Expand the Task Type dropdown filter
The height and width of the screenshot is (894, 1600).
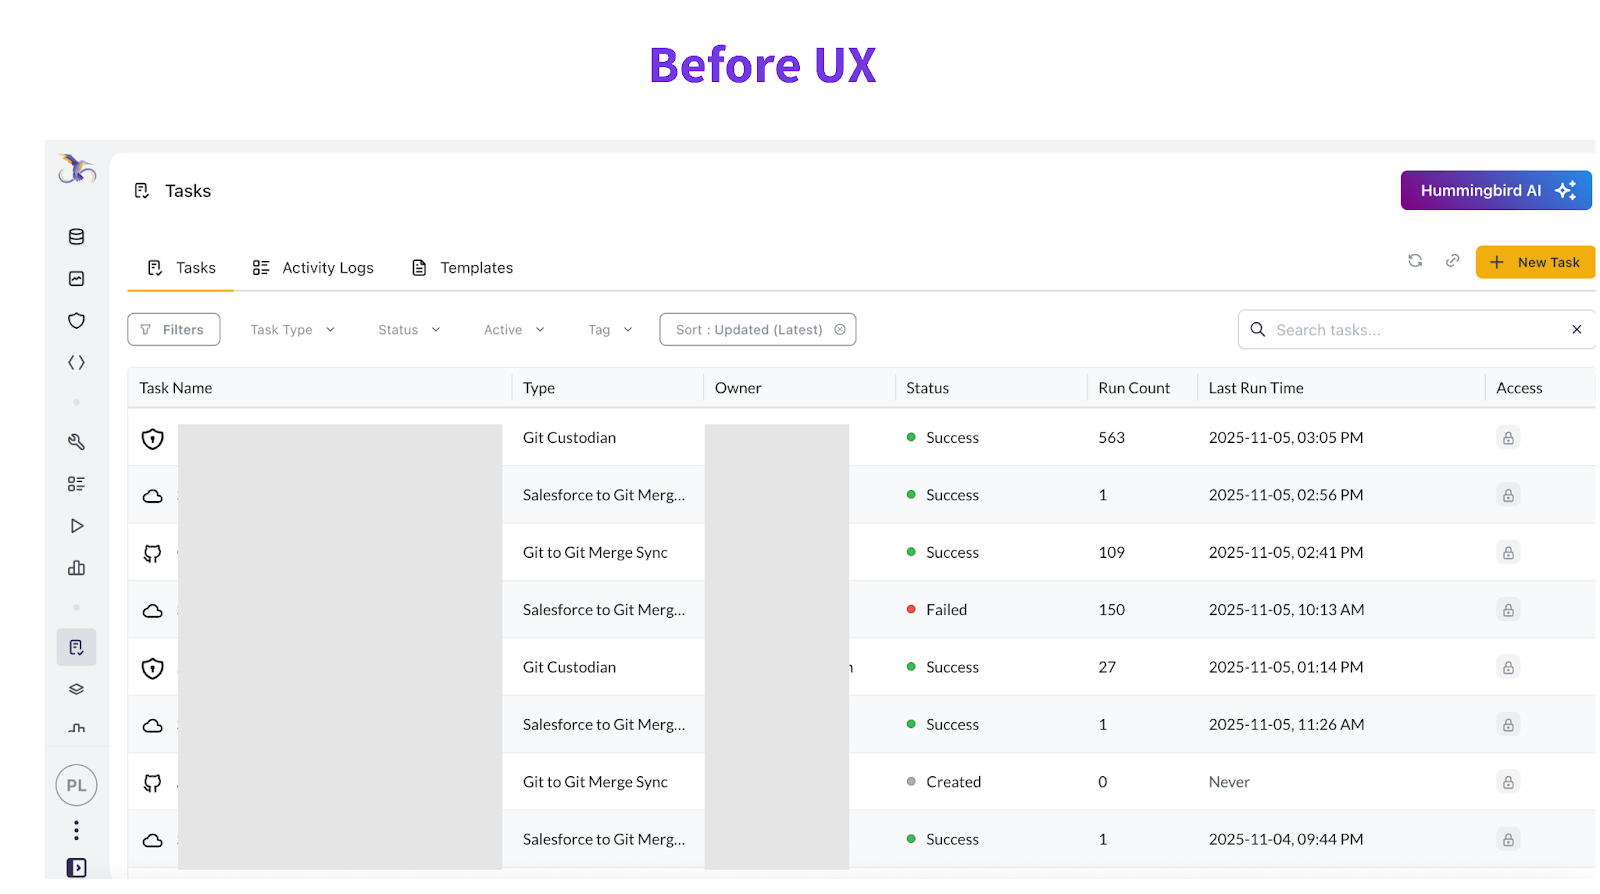[292, 330]
